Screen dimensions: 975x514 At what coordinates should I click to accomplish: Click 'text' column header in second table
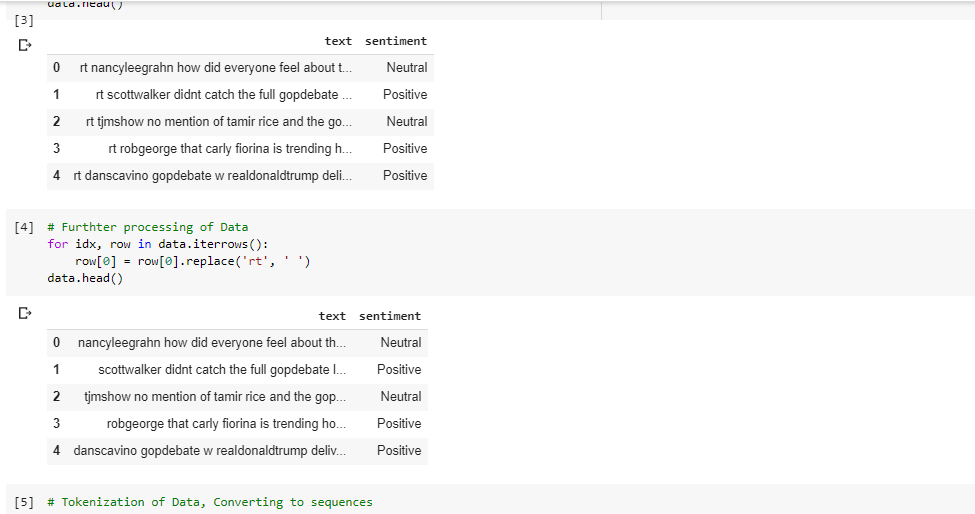(332, 316)
